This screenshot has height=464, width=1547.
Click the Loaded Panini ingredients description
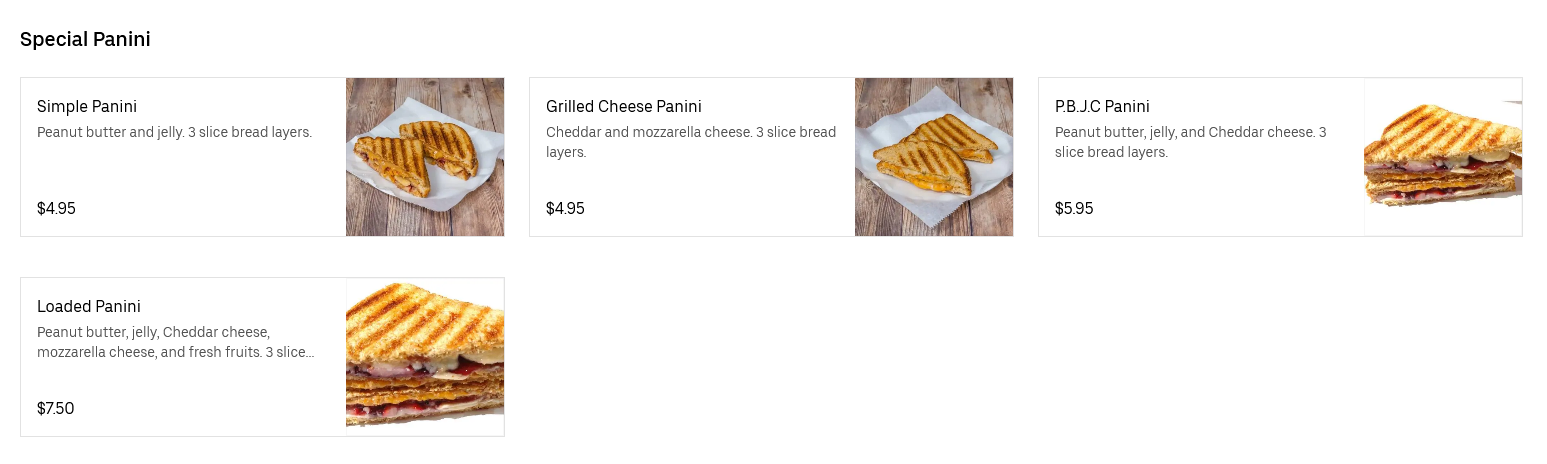[176, 342]
